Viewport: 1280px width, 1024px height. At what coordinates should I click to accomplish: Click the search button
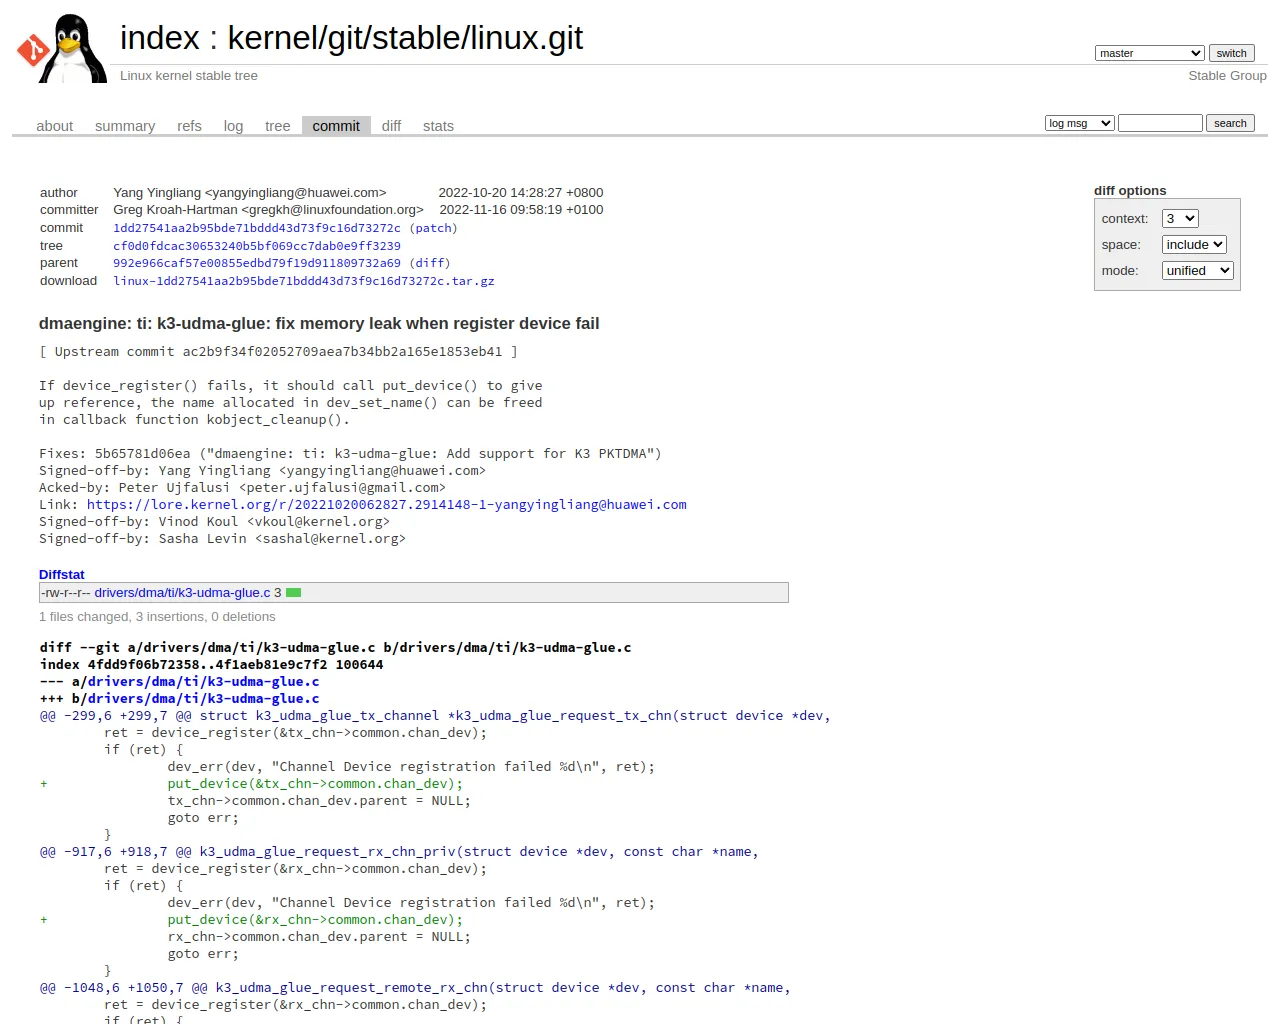(x=1230, y=123)
